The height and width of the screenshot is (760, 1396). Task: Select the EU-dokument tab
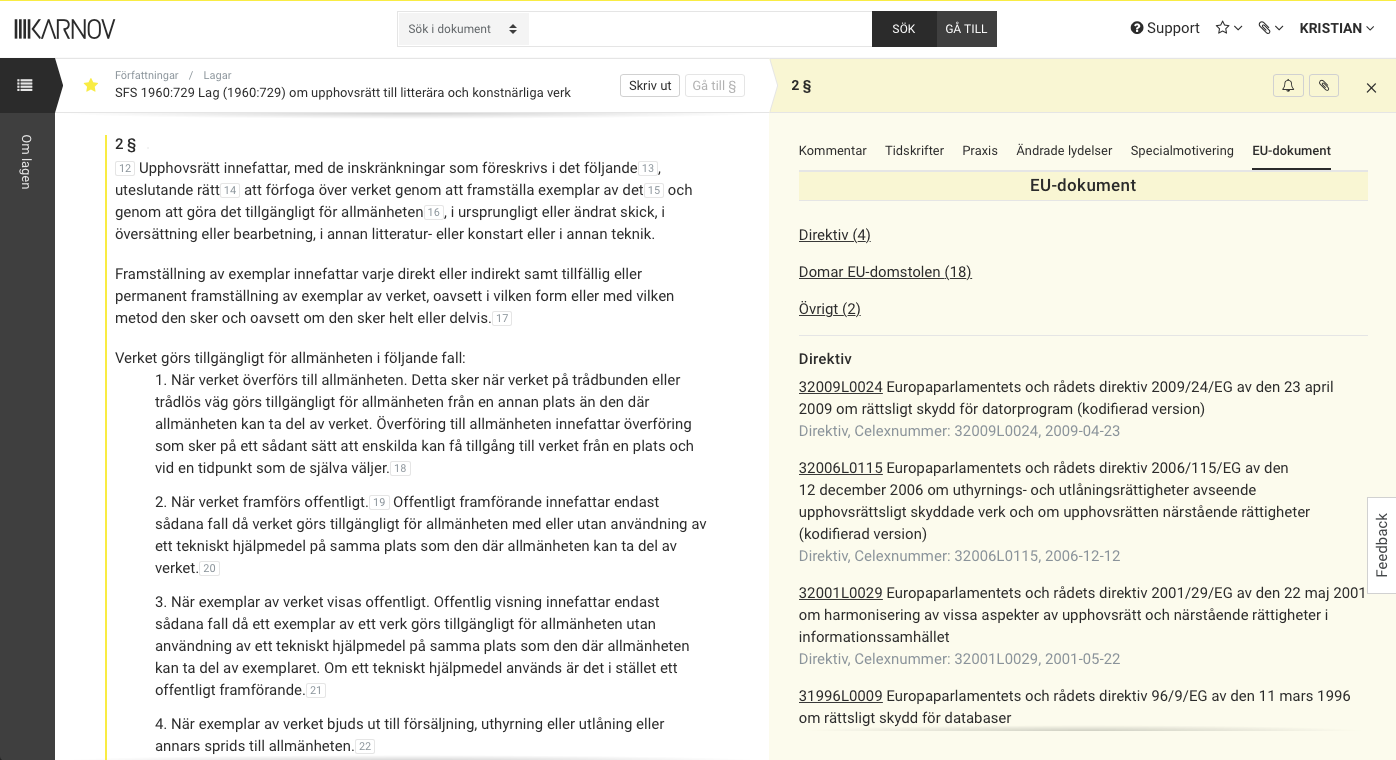[x=1291, y=151]
